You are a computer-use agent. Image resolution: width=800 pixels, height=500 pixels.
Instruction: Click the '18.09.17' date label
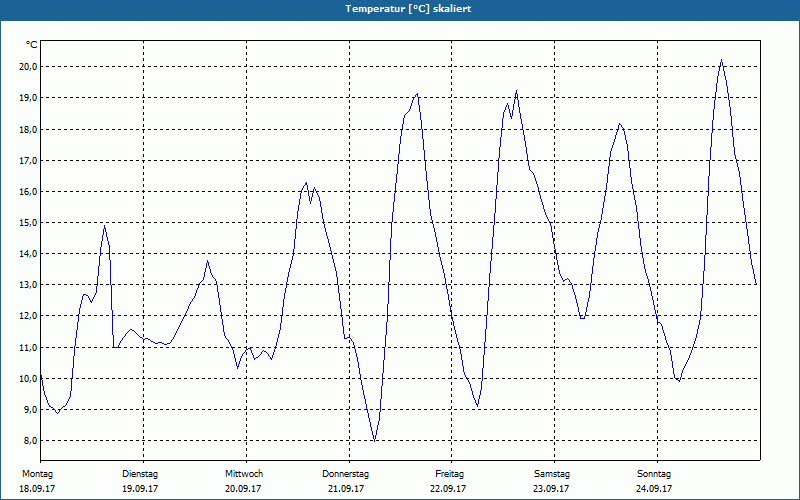(x=37, y=489)
